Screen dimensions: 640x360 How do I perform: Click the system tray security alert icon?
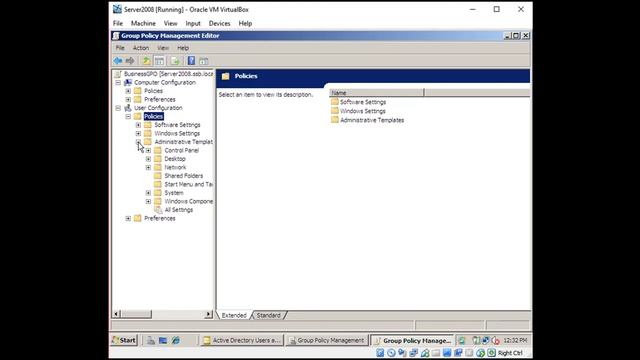[x=496, y=340]
